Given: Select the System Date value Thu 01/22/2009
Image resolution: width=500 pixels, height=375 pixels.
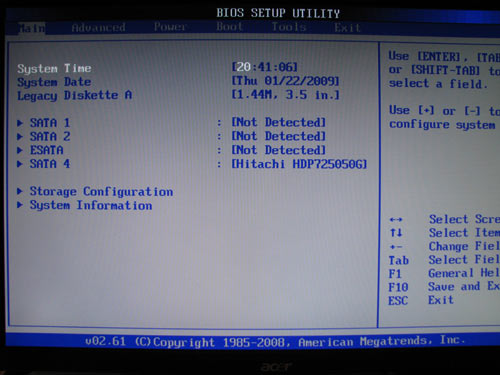Looking at the screenshot, I should pyautogui.click(x=285, y=81).
